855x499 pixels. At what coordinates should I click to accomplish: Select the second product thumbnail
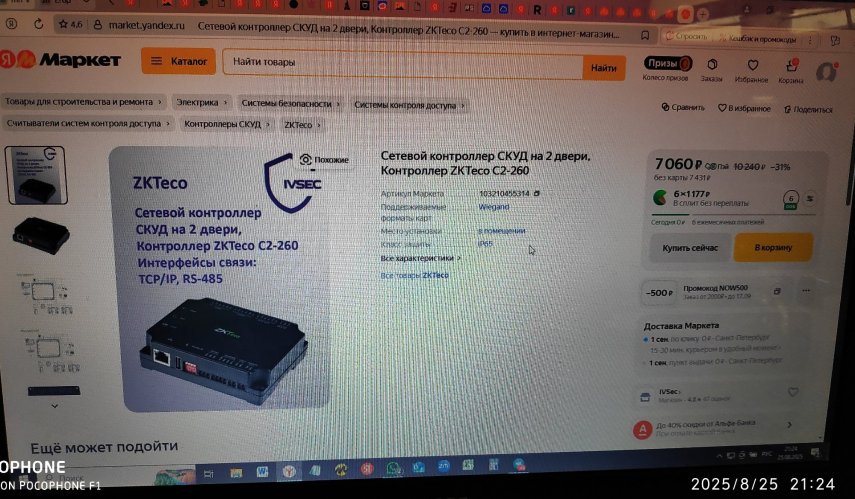click(41, 236)
